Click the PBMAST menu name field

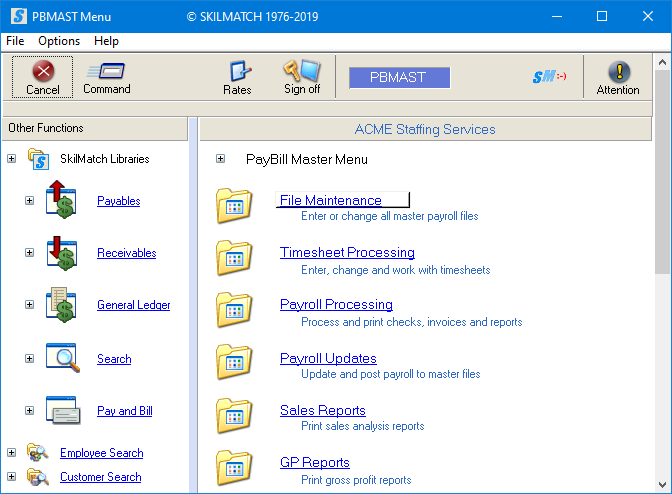coord(399,77)
